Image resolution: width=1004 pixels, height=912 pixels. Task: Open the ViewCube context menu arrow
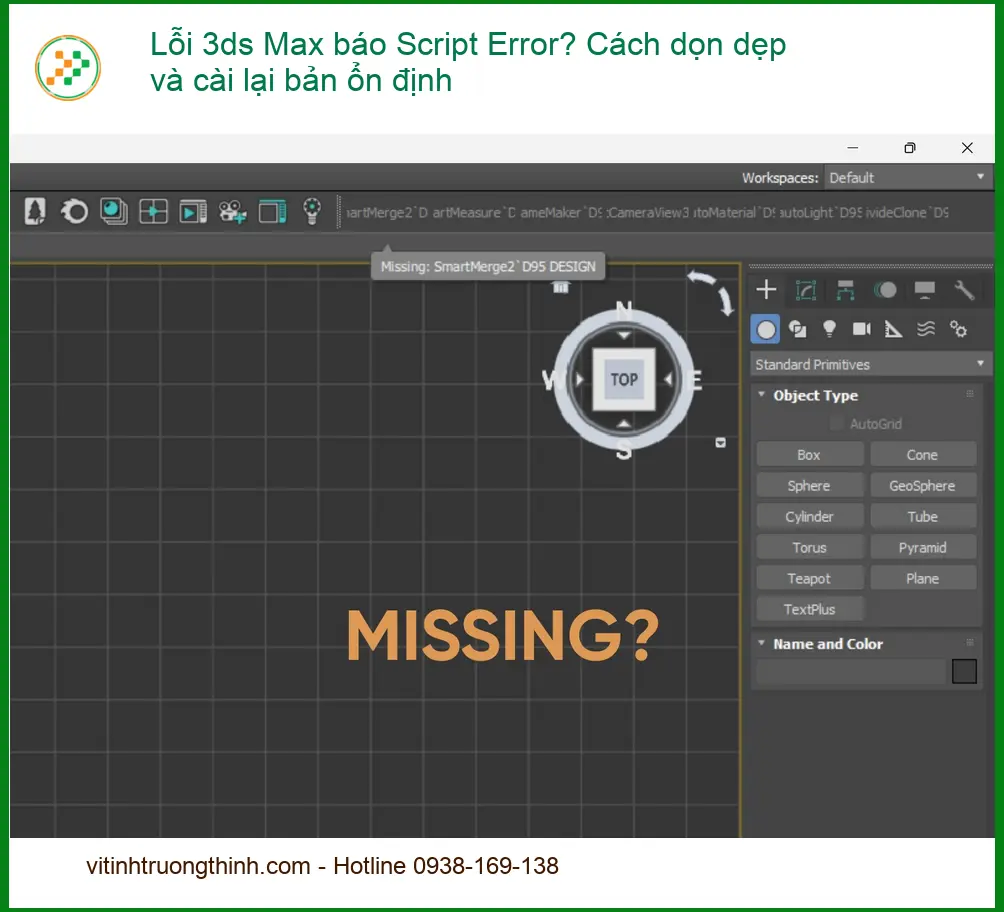[720, 443]
